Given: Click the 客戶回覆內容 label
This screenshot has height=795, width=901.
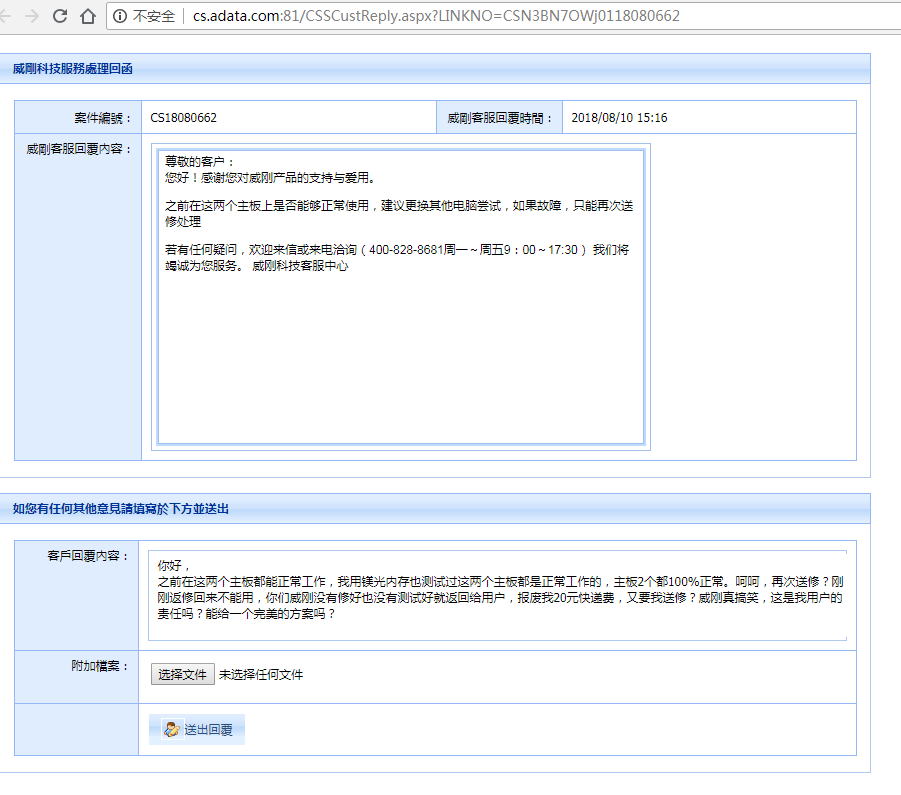Looking at the screenshot, I should 88,556.
